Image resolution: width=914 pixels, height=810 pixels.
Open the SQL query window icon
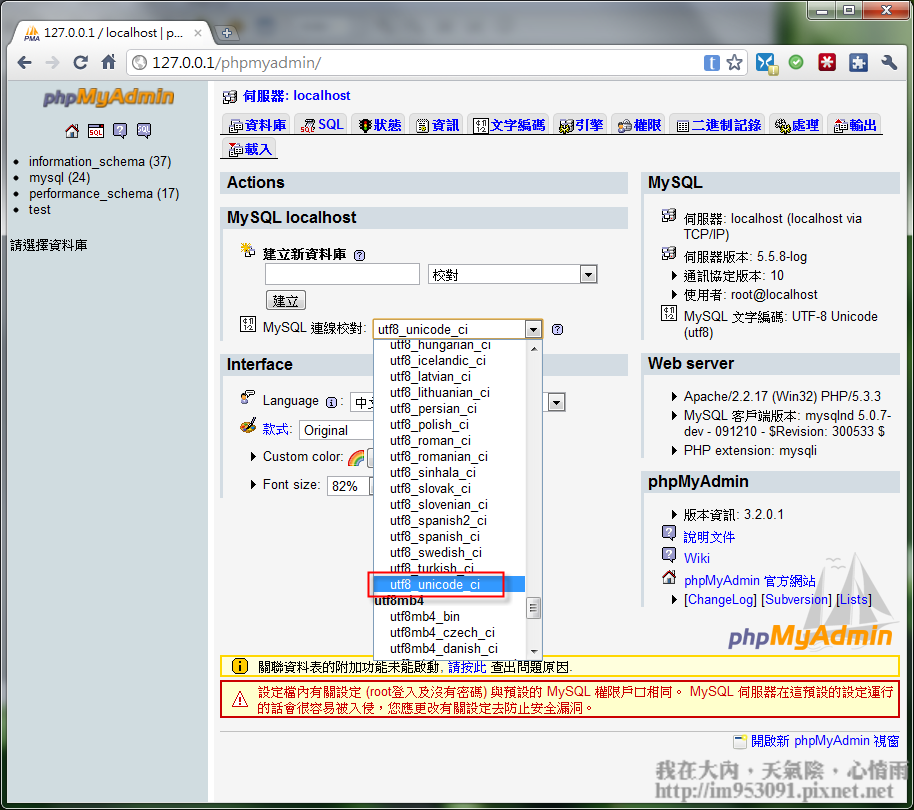[95, 131]
